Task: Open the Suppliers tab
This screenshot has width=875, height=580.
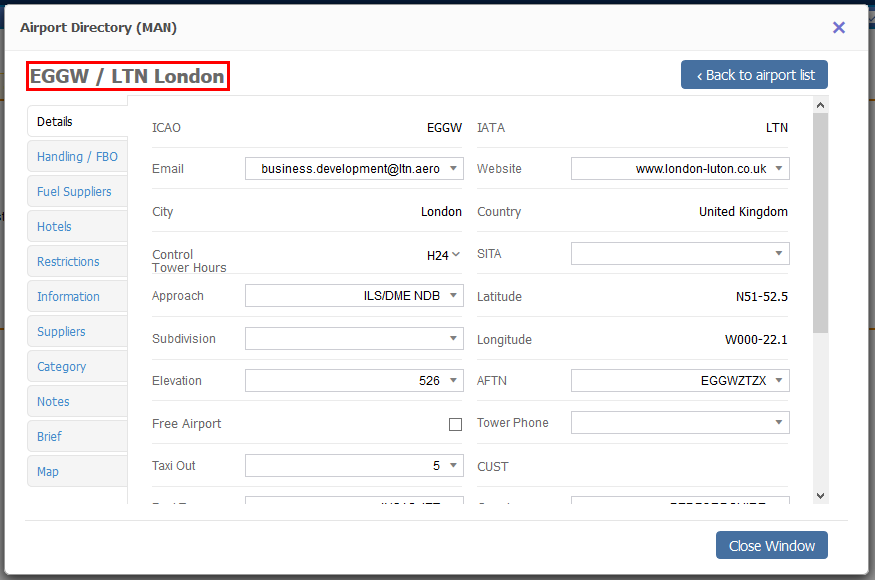Action: pos(77,332)
